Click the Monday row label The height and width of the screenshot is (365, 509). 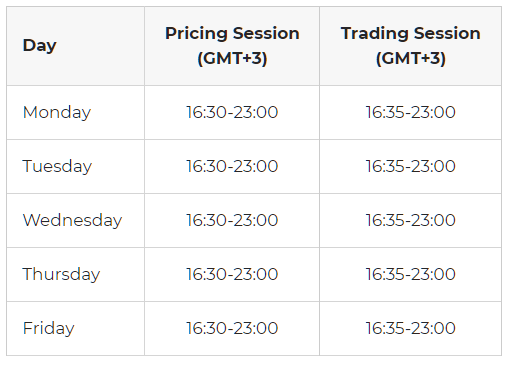coord(57,112)
